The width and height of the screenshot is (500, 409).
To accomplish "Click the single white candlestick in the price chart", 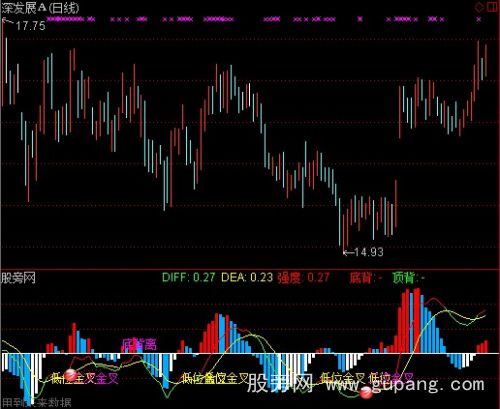I will pos(249,95).
